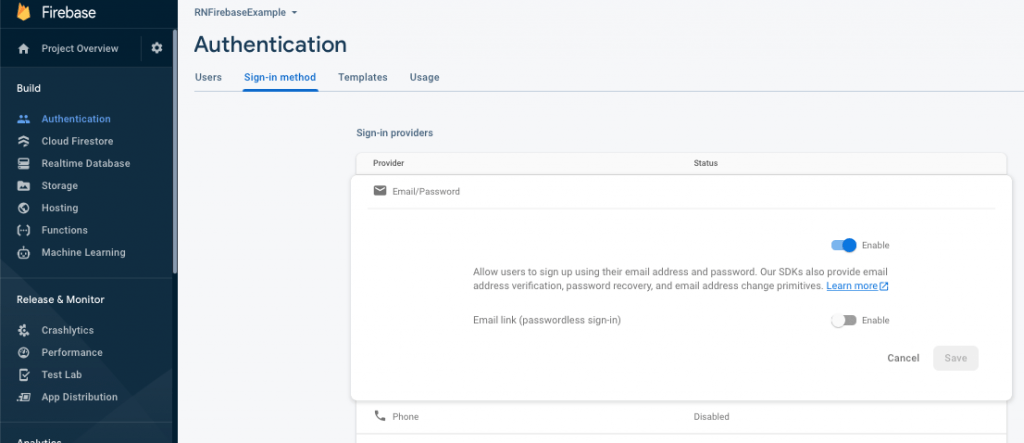This screenshot has width=1024, height=443.
Task: Click the Realtime Database icon
Action: coord(24,163)
